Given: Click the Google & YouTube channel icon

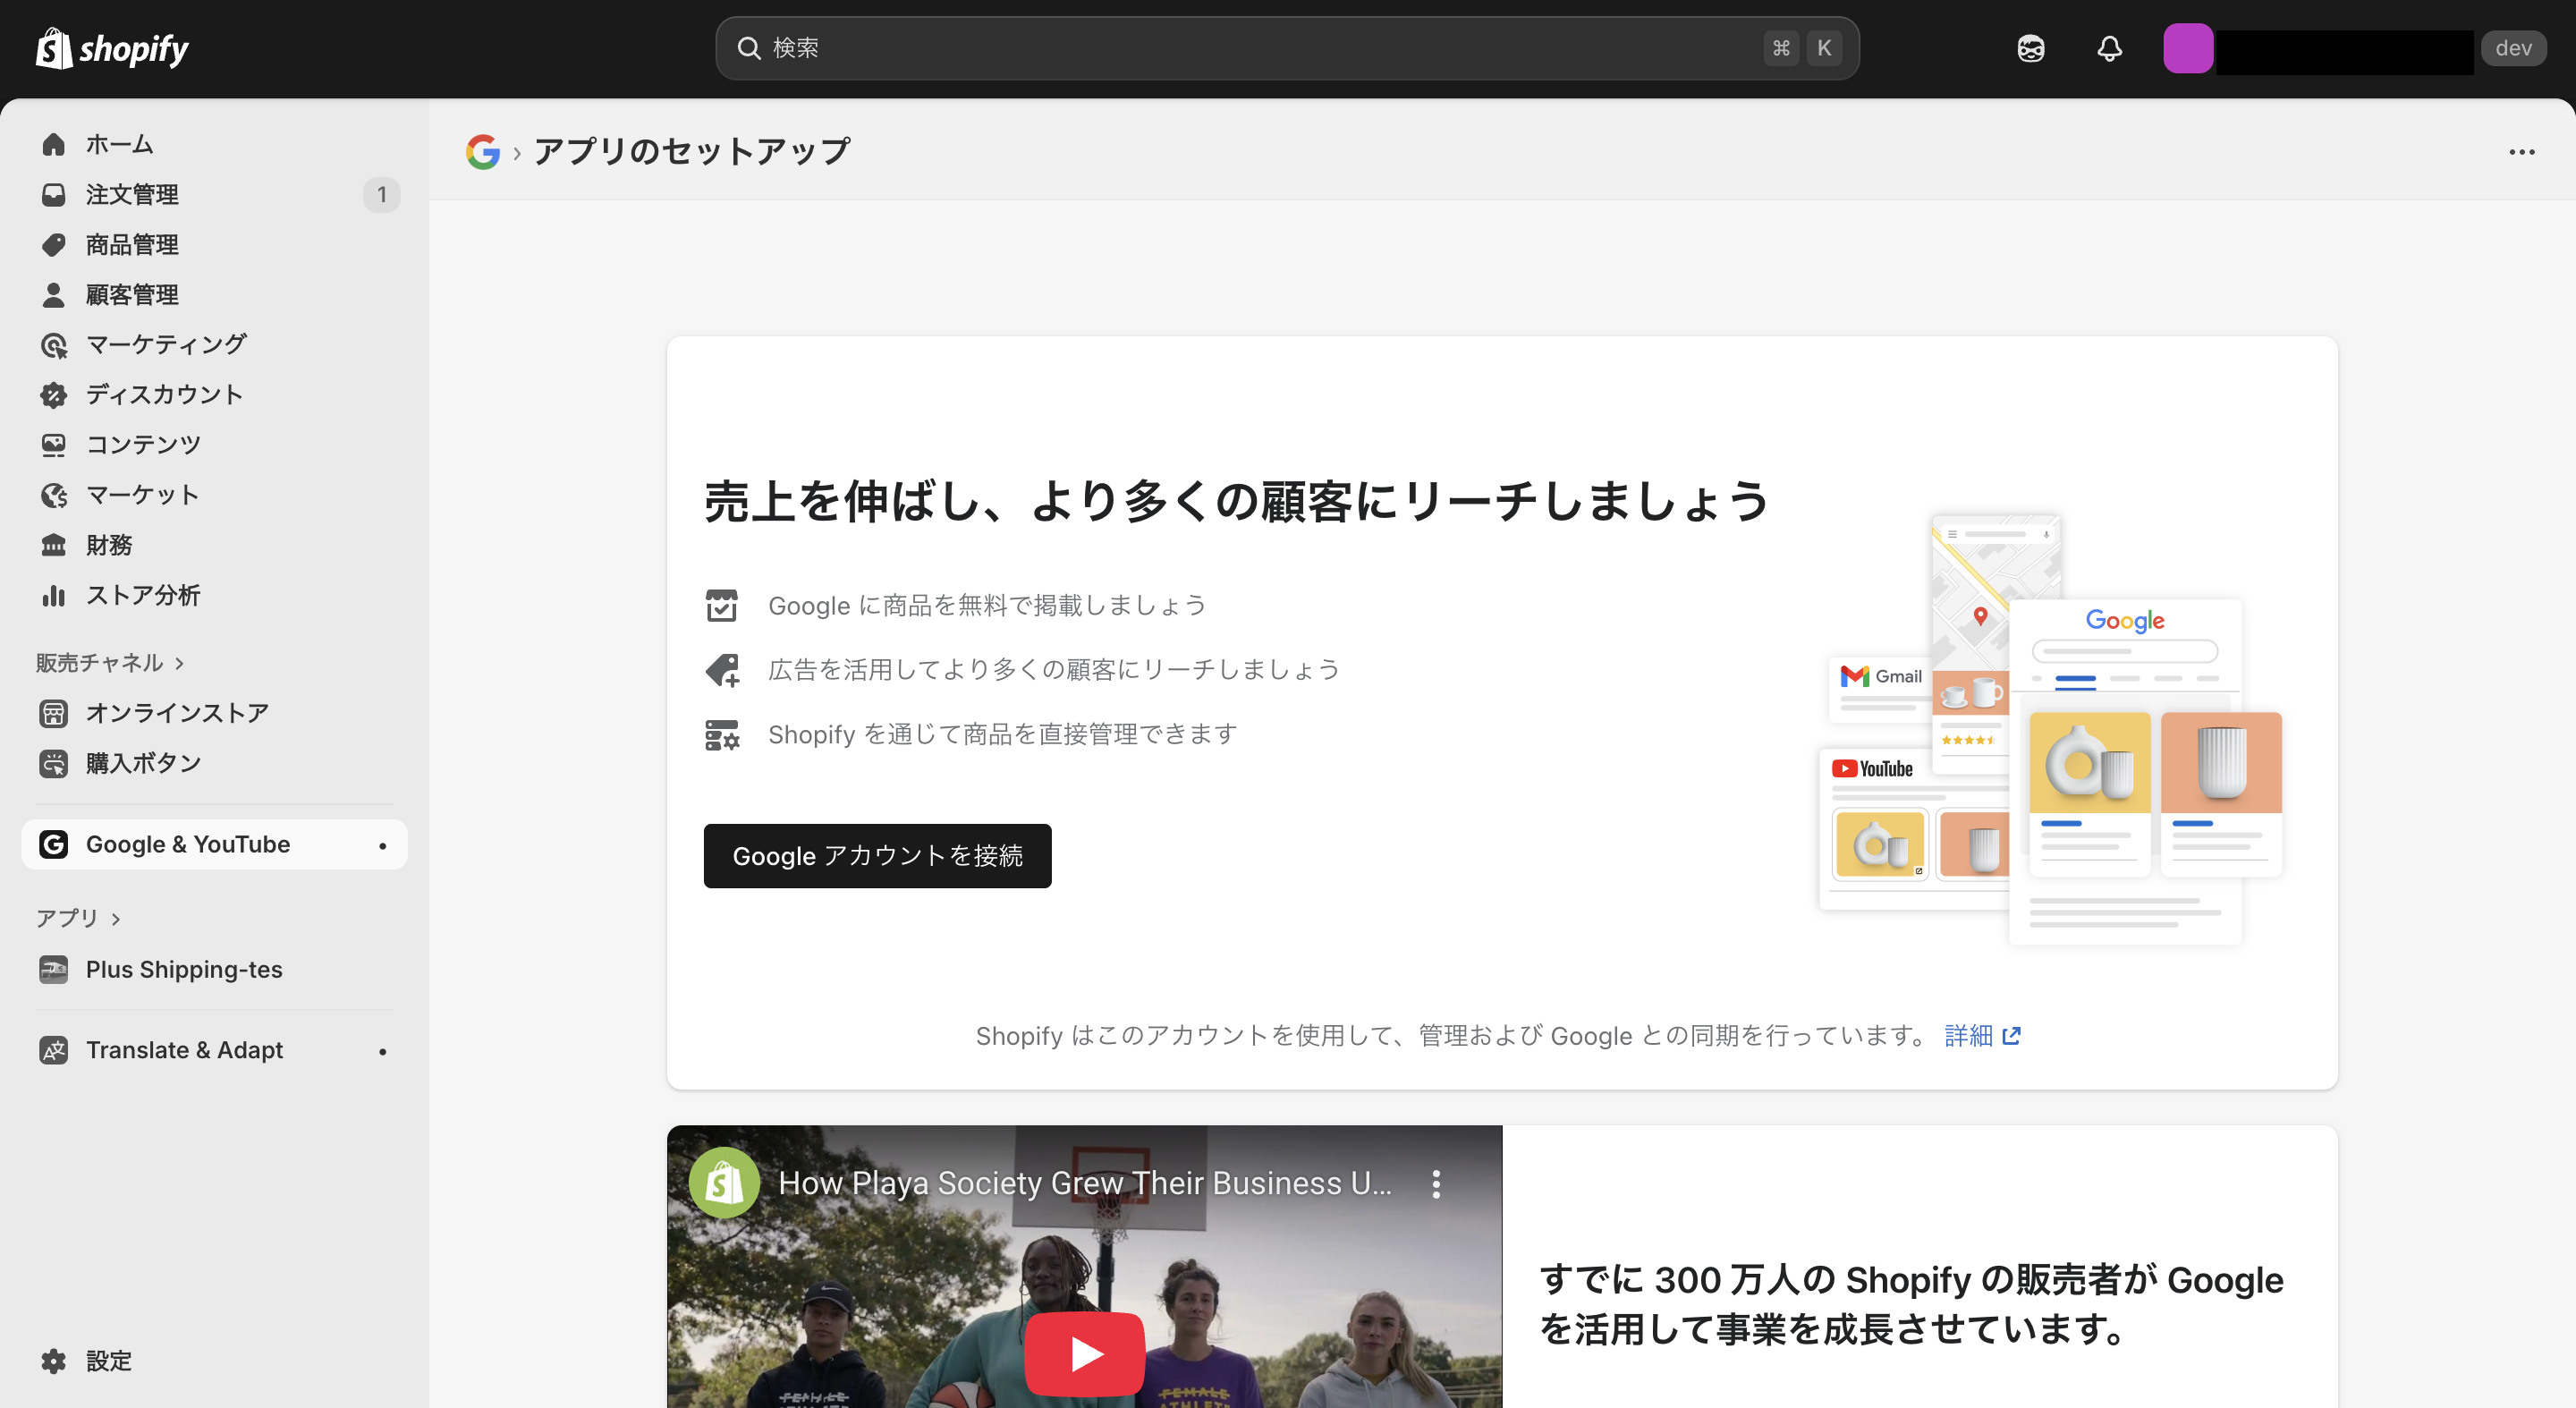Looking at the screenshot, I should [53, 844].
